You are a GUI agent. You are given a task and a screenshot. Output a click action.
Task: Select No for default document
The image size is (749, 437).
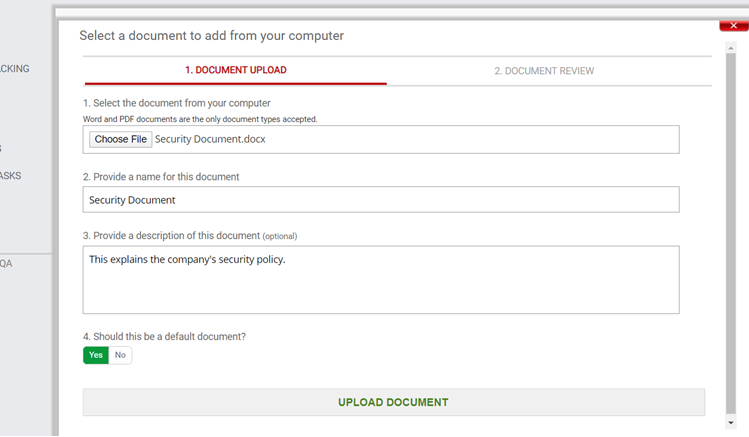[120, 355]
